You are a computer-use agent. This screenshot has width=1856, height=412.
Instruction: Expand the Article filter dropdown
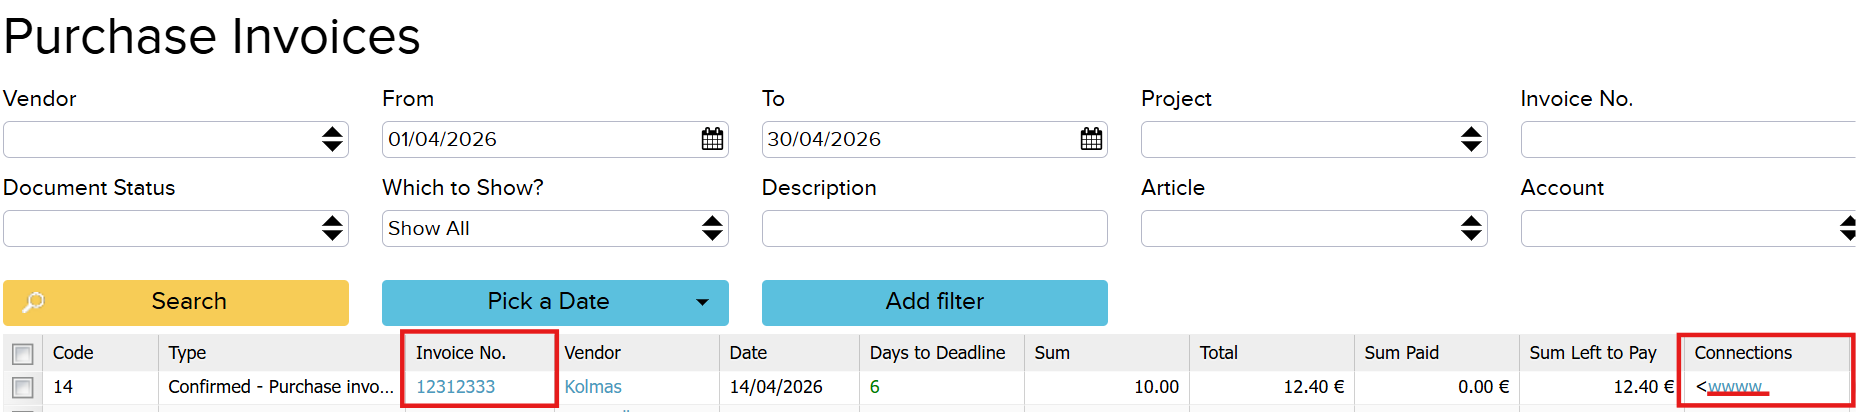point(1470,228)
